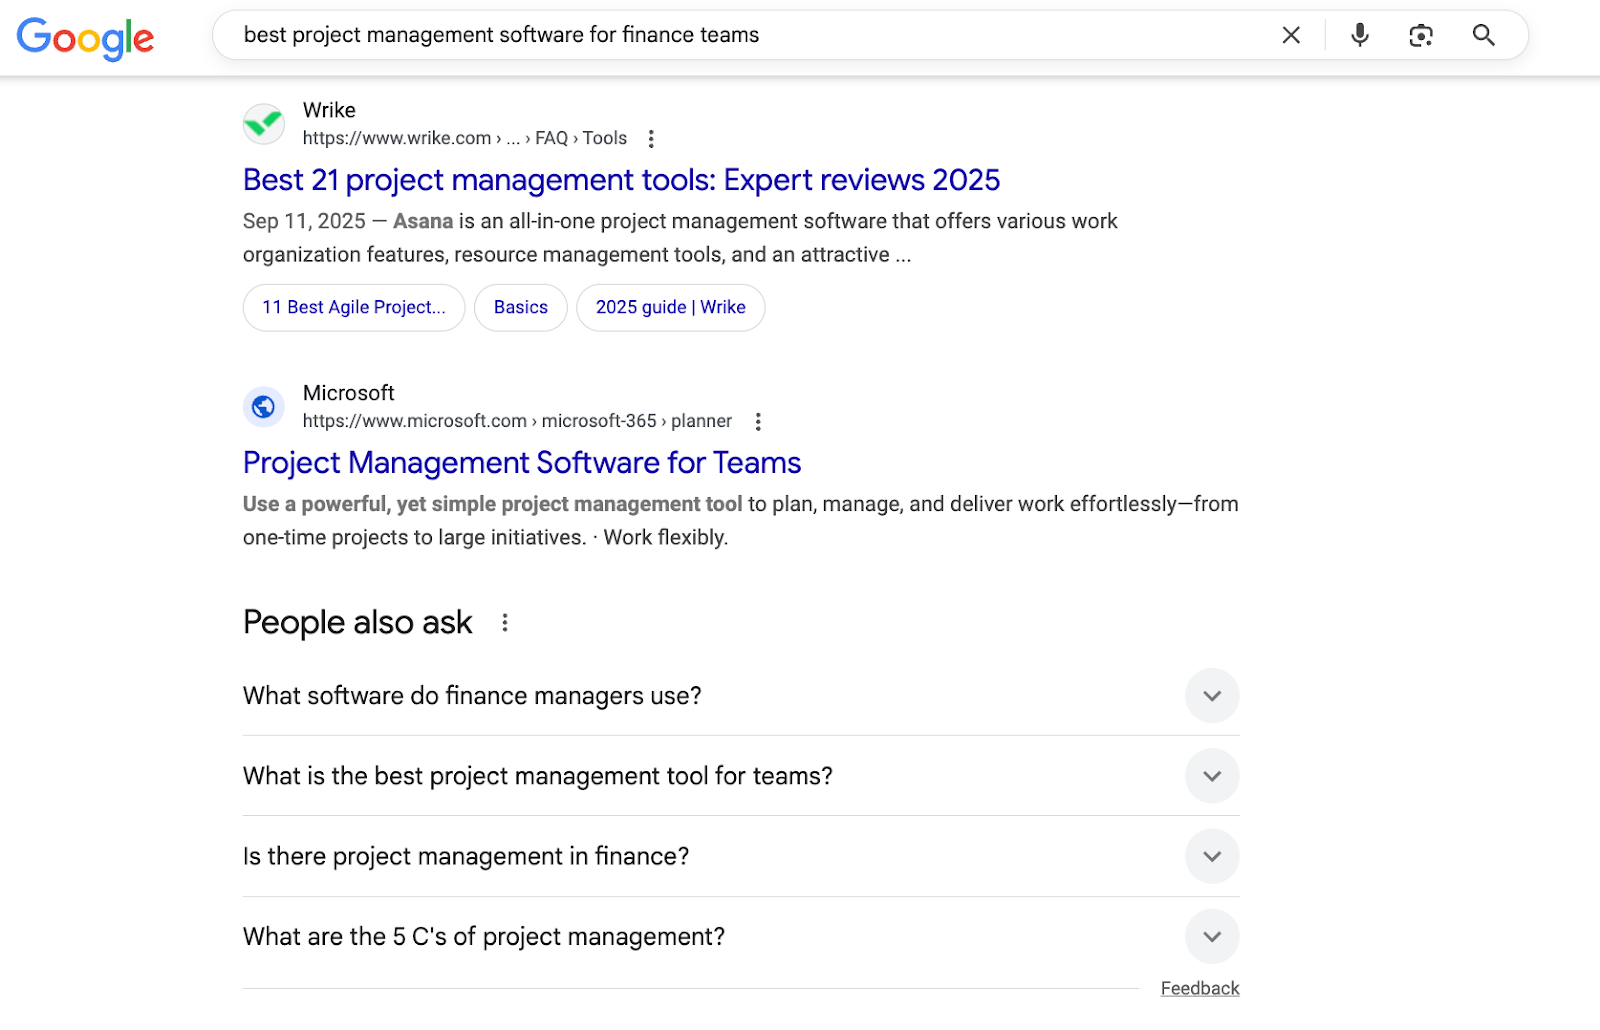Click the Microsoft globe favicon
Screen dimensions: 1600x1030
coord(264,407)
